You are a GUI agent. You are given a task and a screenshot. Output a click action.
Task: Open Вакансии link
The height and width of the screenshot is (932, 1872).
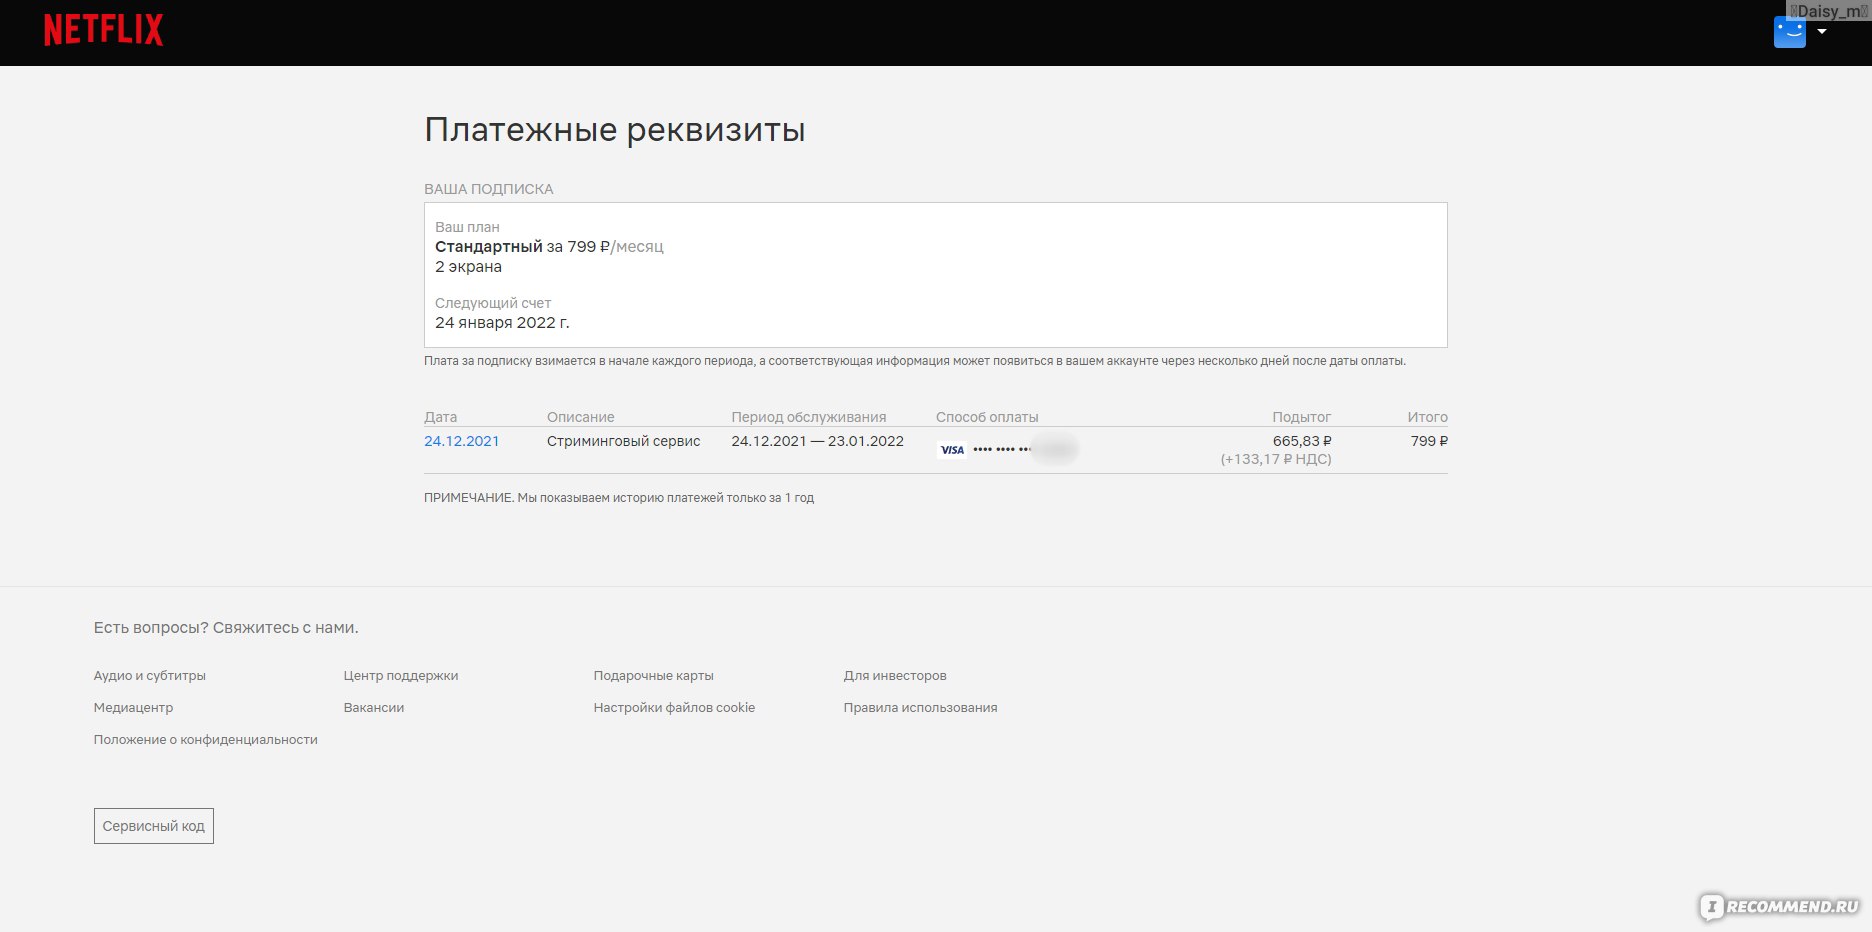point(374,708)
